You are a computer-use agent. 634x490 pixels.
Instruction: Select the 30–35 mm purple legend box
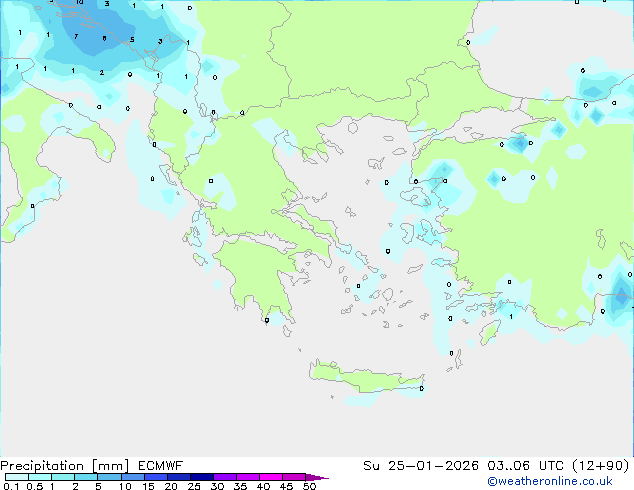pyautogui.click(x=225, y=477)
